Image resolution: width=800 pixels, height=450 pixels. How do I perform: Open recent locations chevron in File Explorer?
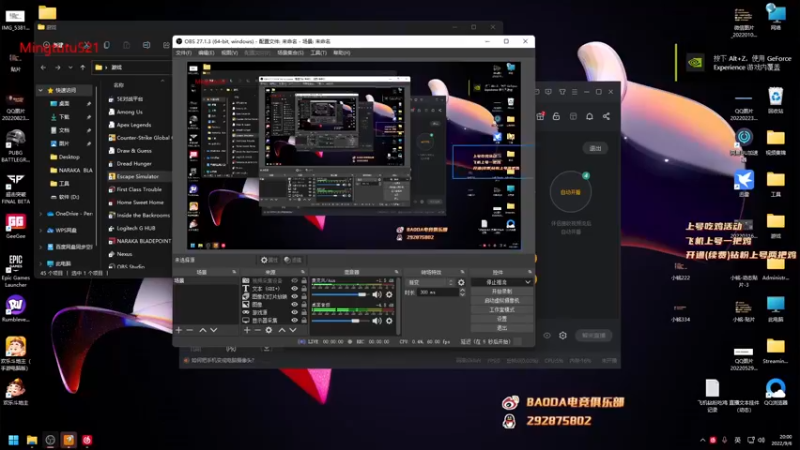click(70, 67)
